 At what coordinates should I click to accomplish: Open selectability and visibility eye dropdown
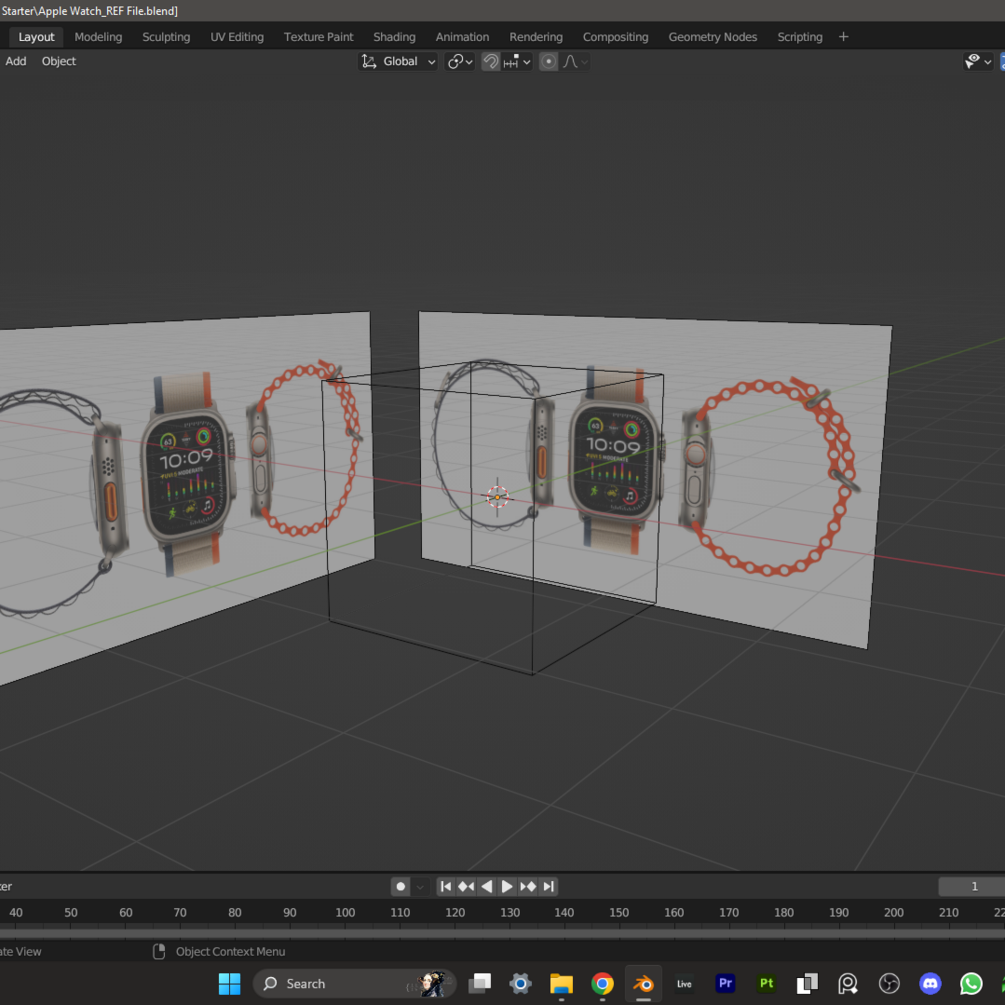pos(977,62)
